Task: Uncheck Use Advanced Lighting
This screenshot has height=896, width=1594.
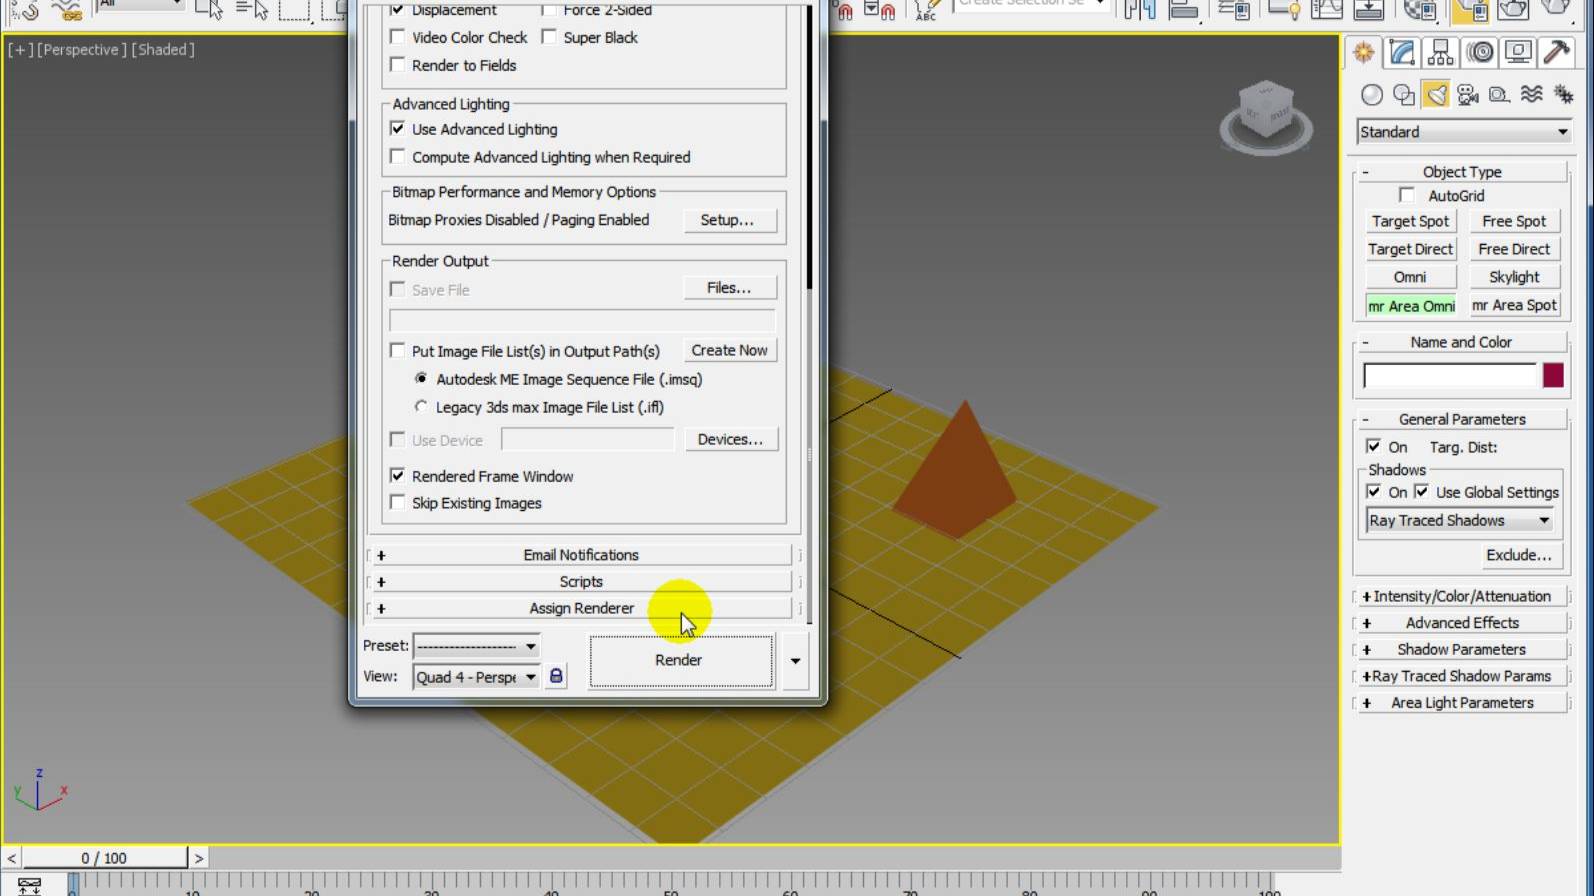Action: coord(398,129)
